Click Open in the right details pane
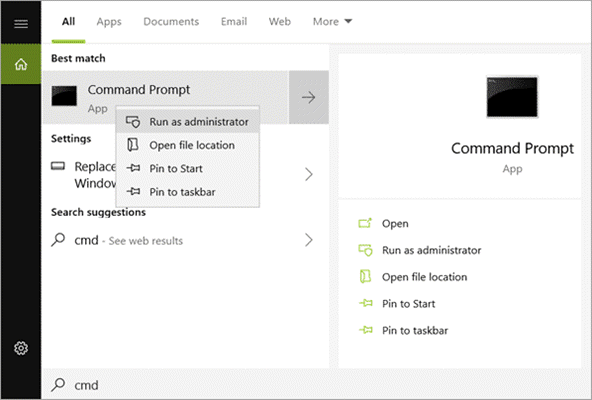The height and width of the screenshot is (400, 592). click(395, 224)
